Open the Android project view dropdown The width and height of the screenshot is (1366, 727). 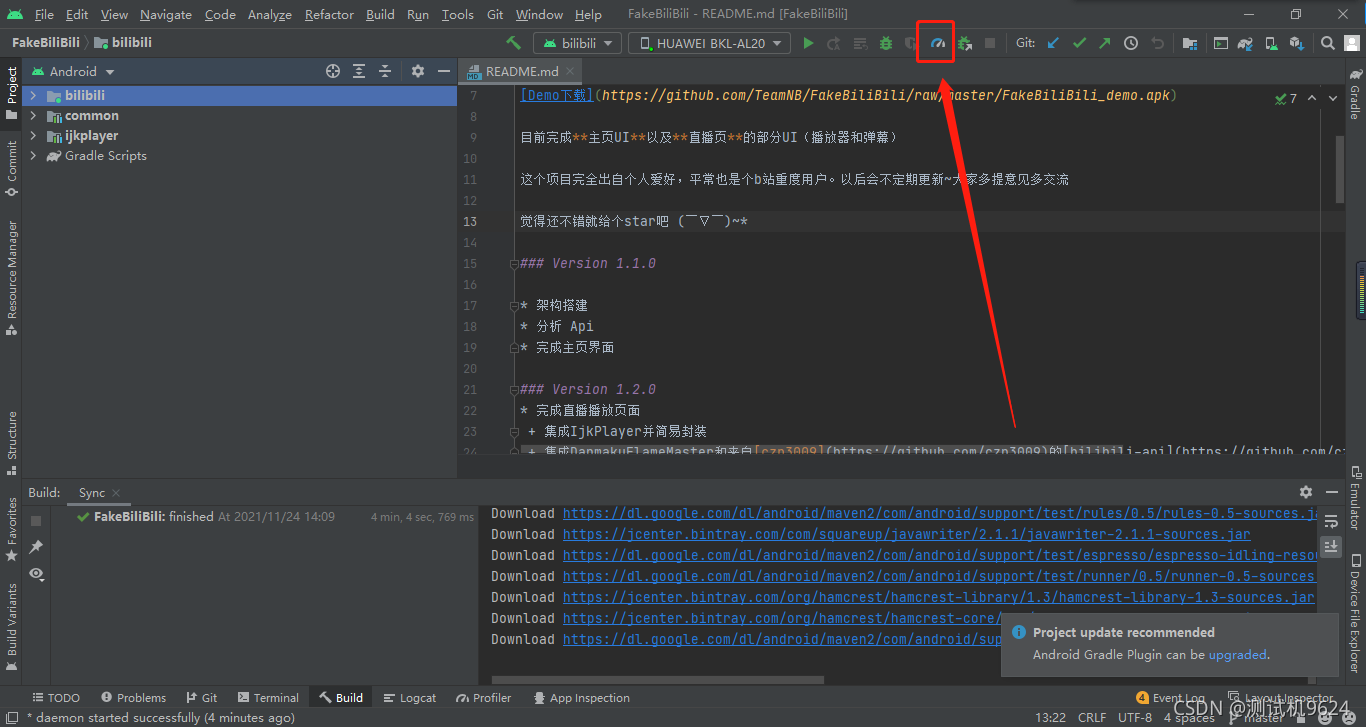pyautogui.click(x=73, y=71)
